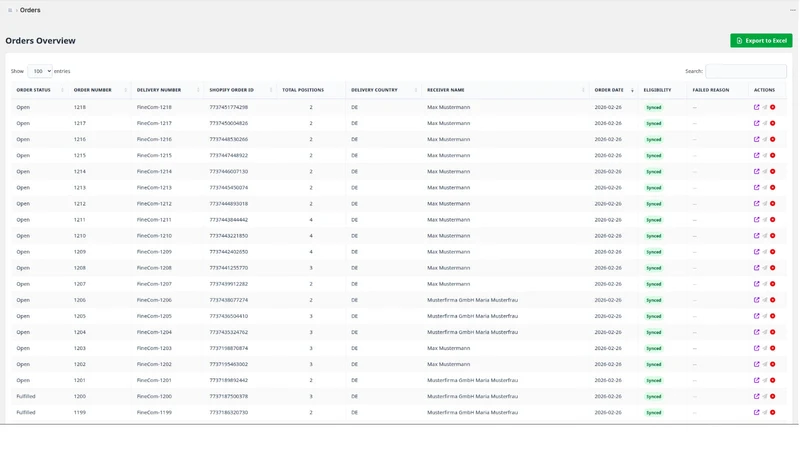Click red cancel icon for order 1203

click(772, 348)
